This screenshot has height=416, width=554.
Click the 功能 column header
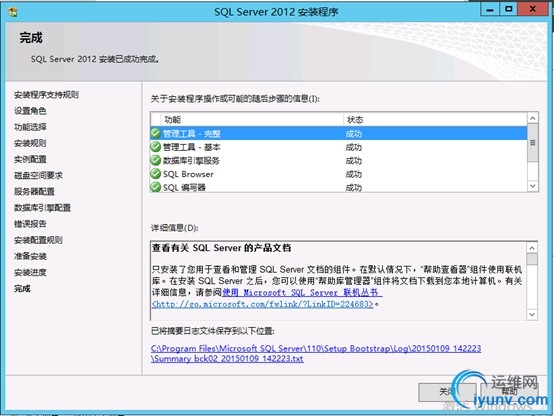(x=252, y=119)
